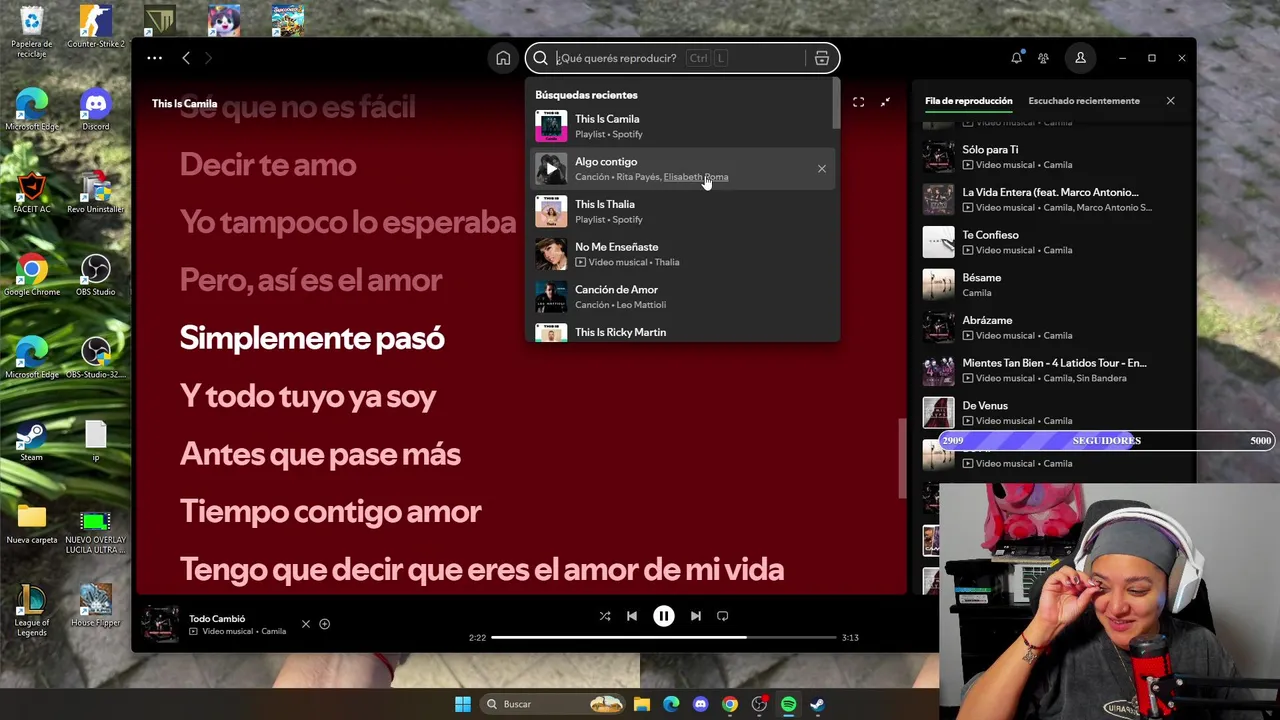Open Google Chrome desktop shortcut
The height and width of the screenshot is (720, 1280).
[x=32, y=275]
